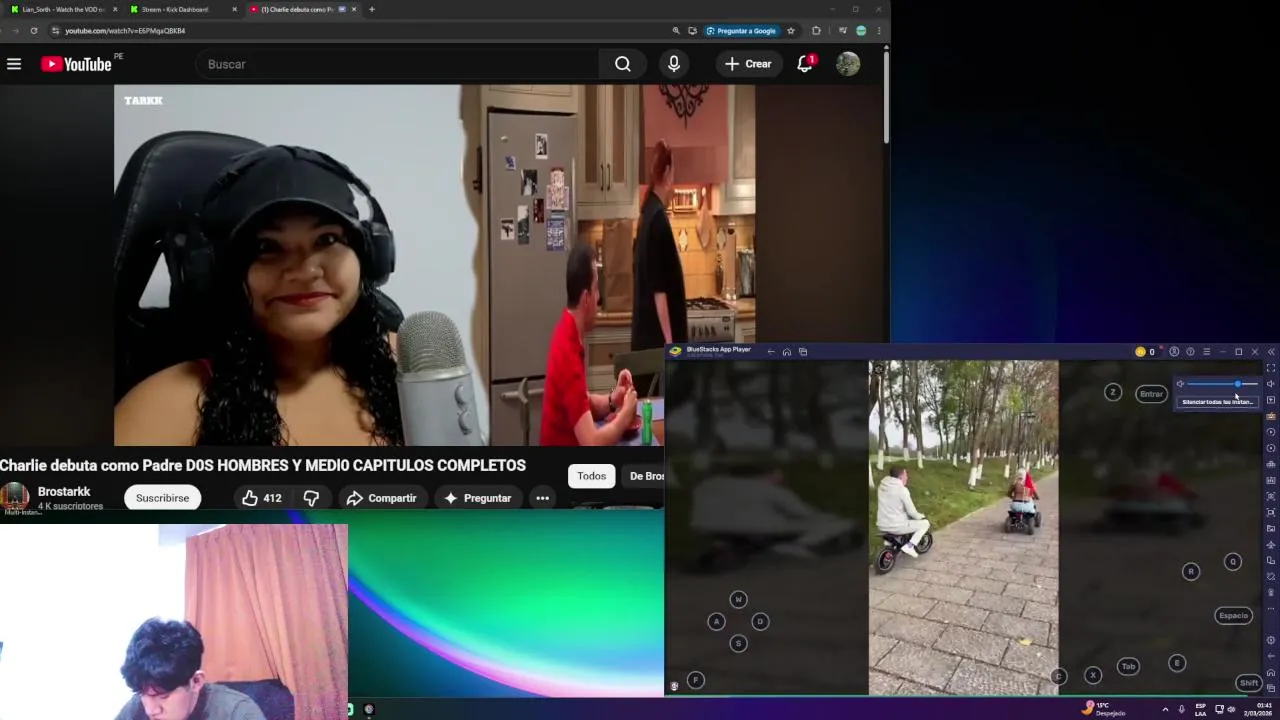The width and height of the screenshot is (1280, 720).
Task: Tap the Entrar key overlay
Action: [1151, 394]
